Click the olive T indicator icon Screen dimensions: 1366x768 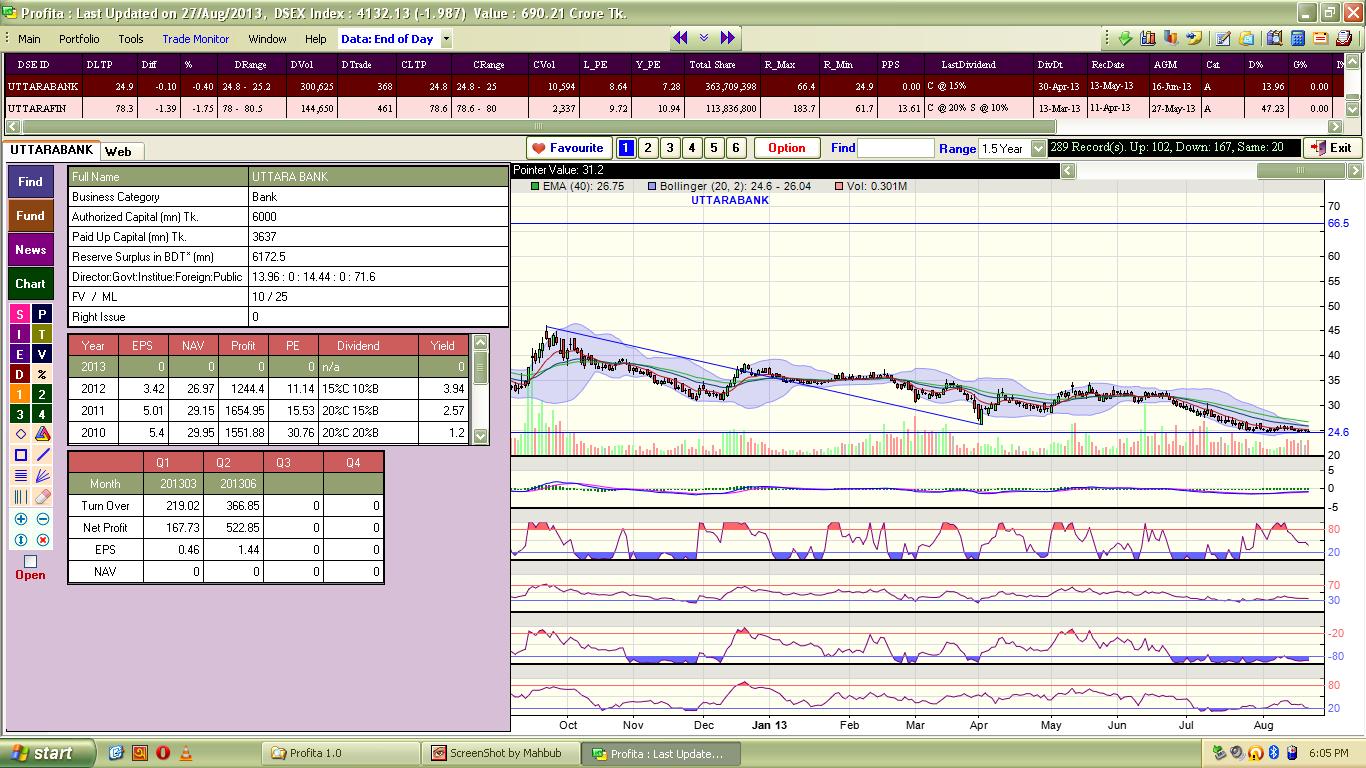tap(42, 334)
